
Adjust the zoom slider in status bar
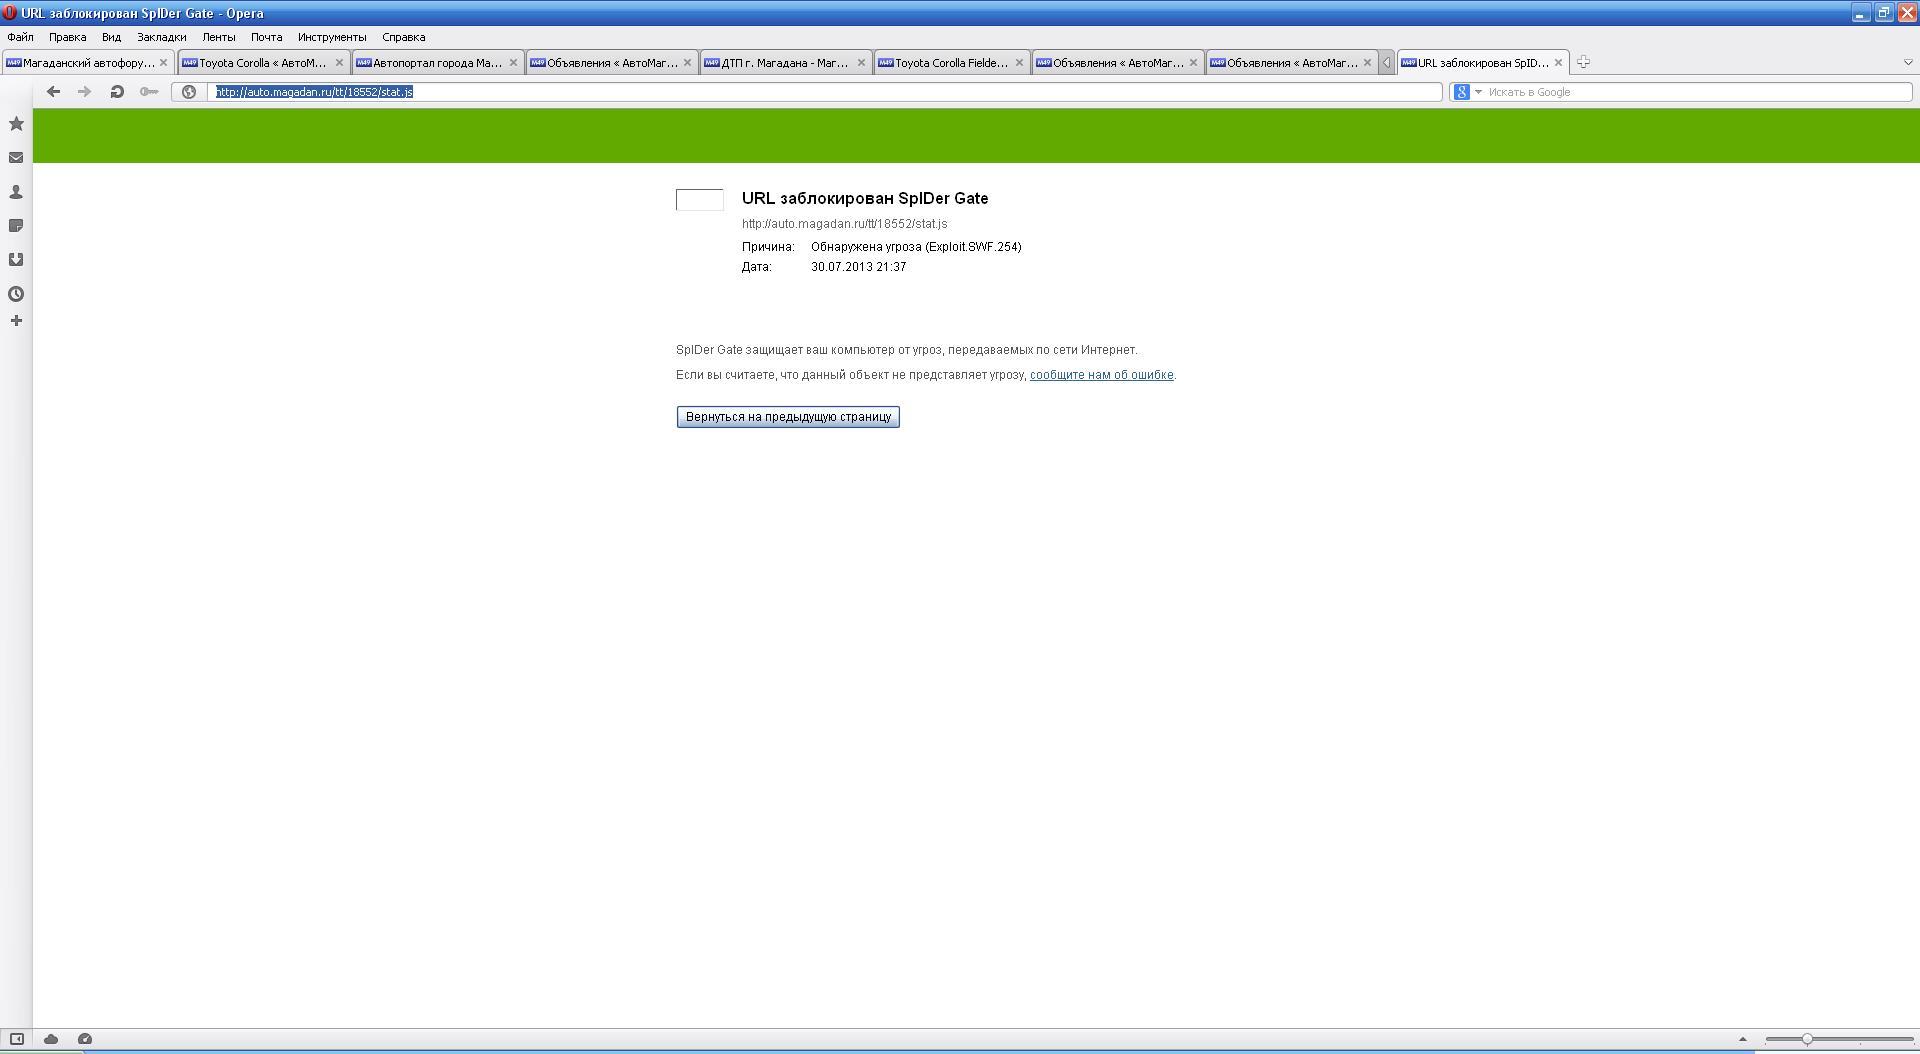click(x=1807, y=1039)
